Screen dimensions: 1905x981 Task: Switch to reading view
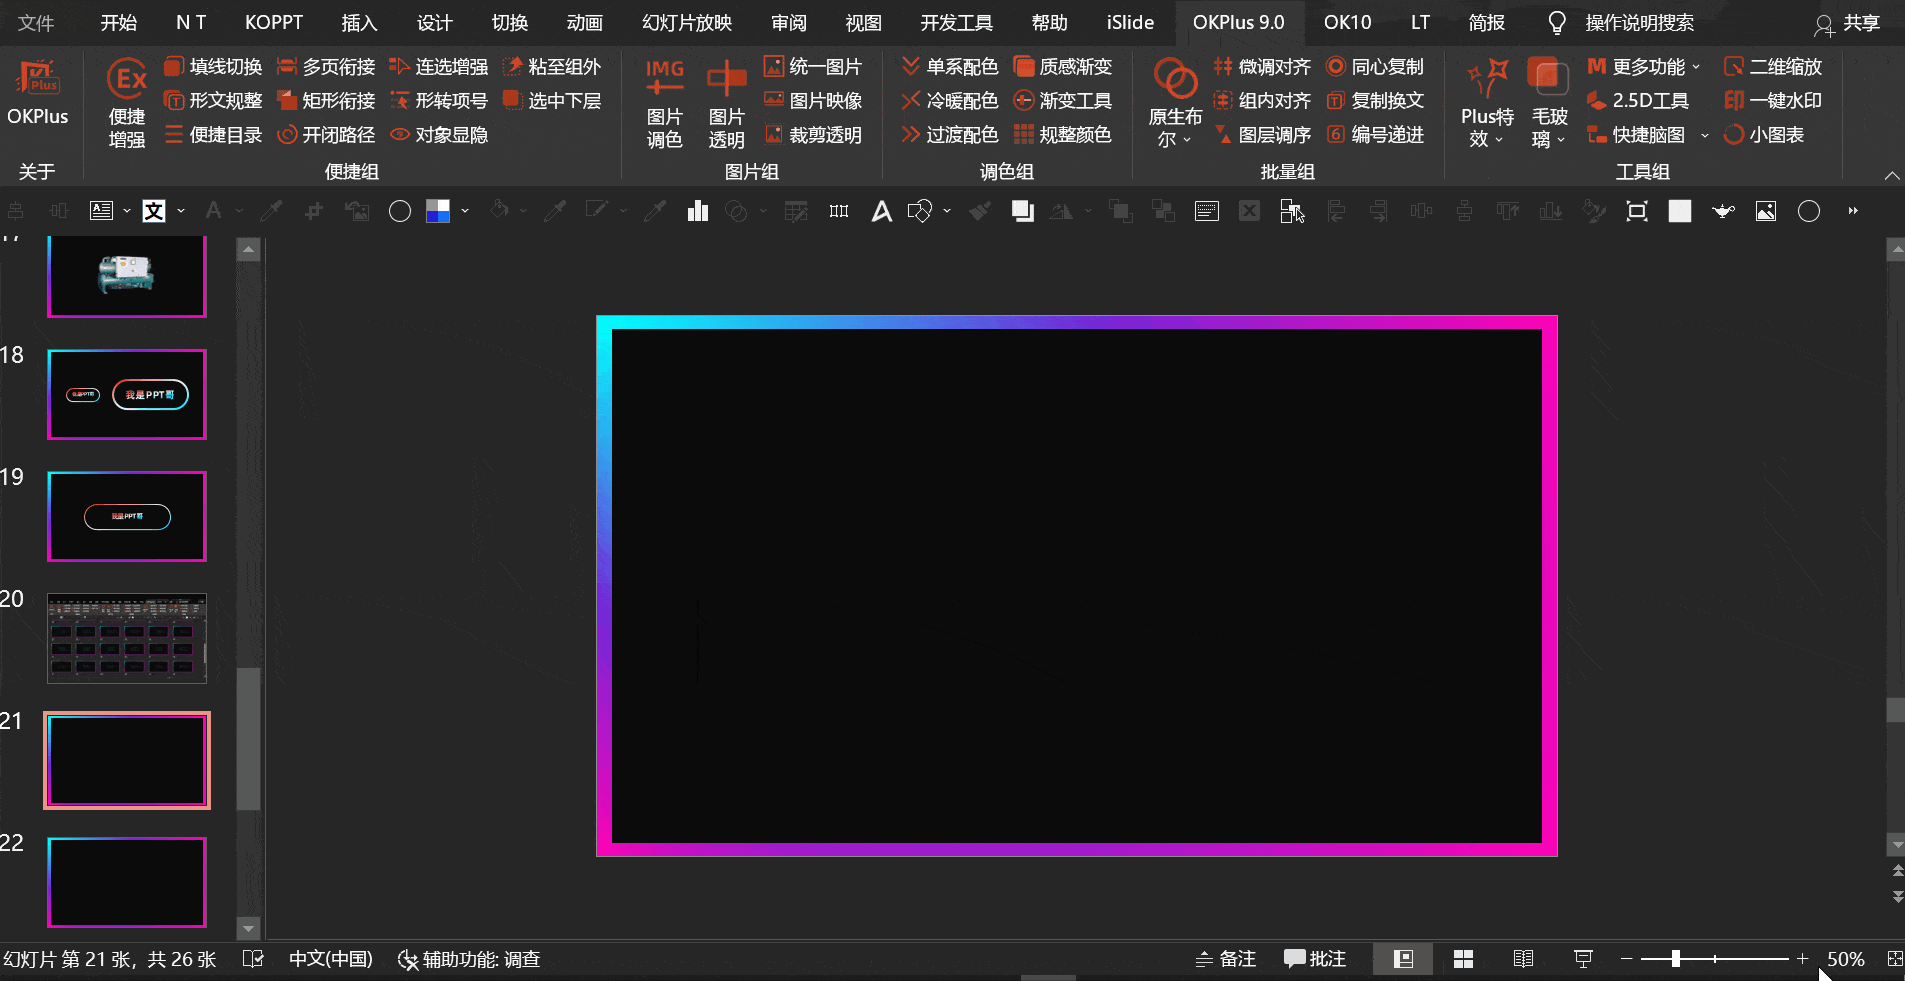pyautogui.click(x=1523, y=959)
